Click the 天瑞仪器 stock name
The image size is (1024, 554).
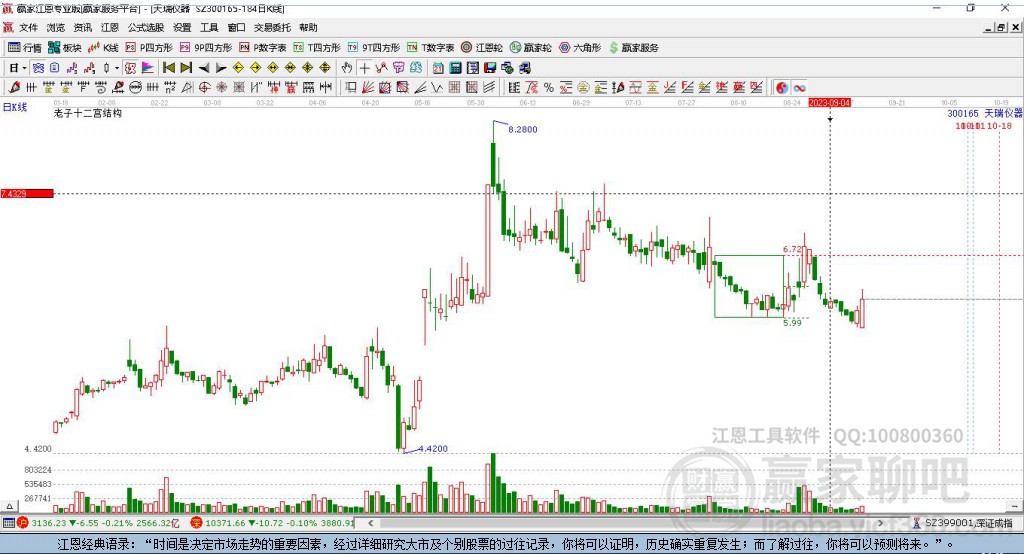pyautogui.click(x=1003, y=114)
